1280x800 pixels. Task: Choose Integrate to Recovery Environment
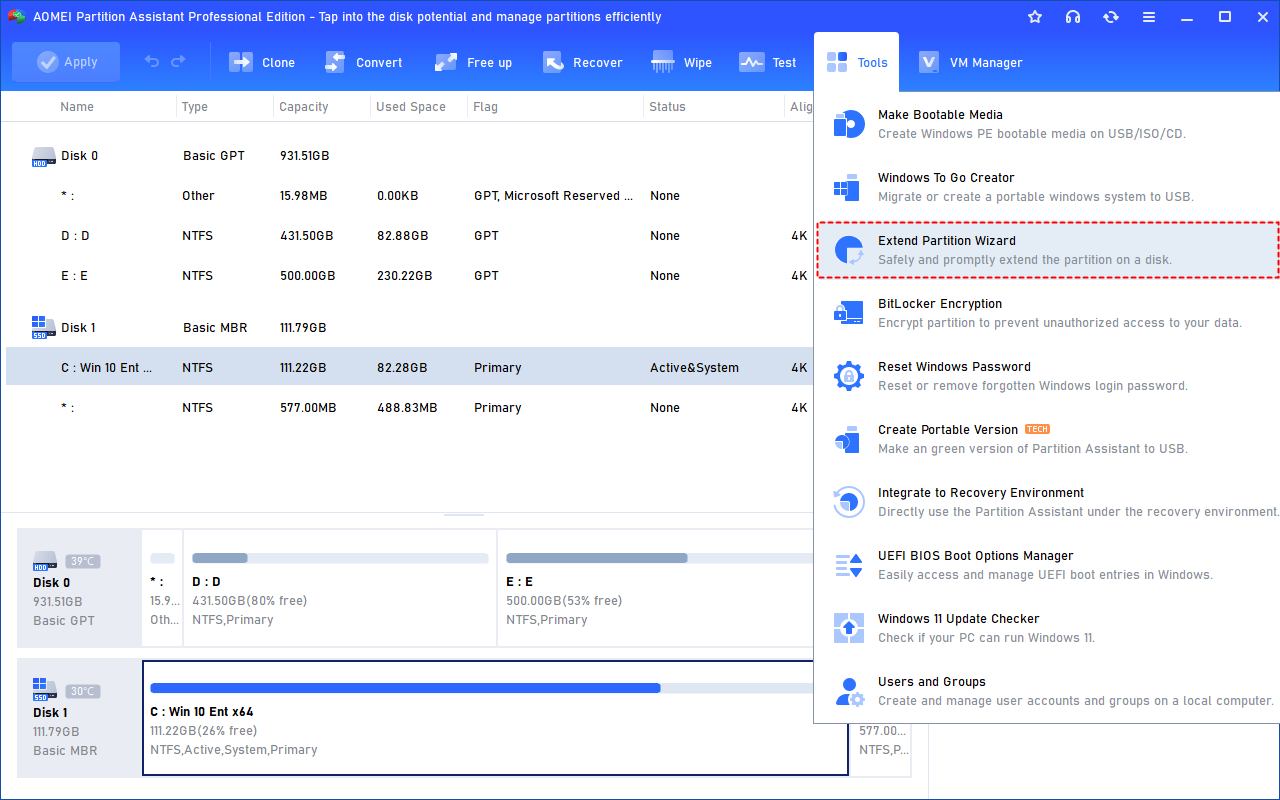point(1047,502)
